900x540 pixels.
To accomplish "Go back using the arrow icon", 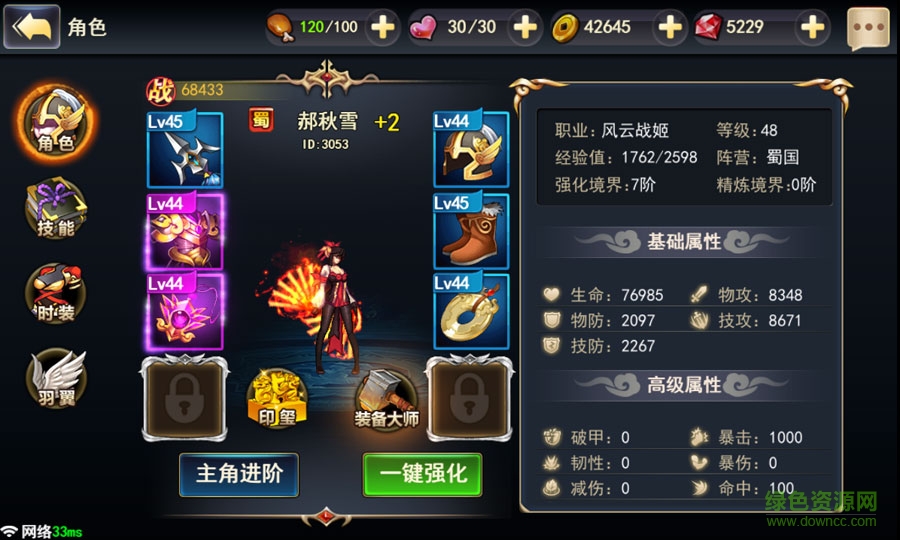I will pyautogui.click(x=32, y=26).
